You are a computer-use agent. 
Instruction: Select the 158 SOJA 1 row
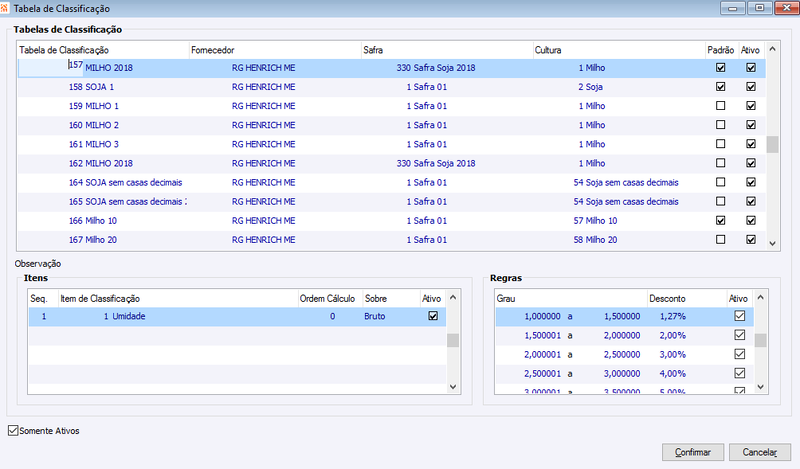[x=392, y=87]
